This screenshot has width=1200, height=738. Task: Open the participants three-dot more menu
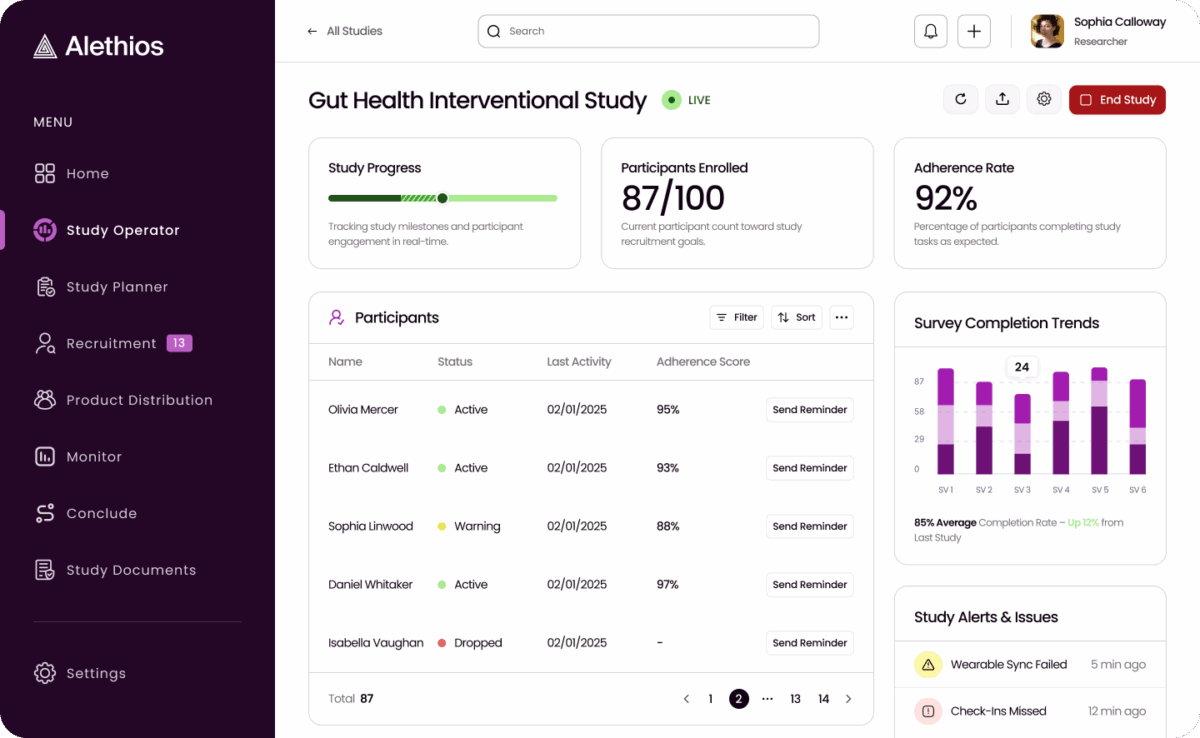841,317
